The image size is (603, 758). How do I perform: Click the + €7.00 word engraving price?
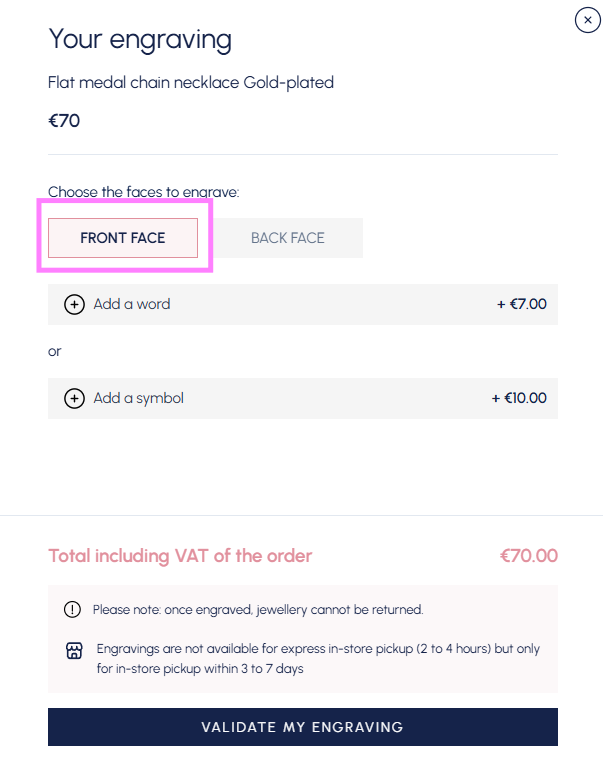522,304
